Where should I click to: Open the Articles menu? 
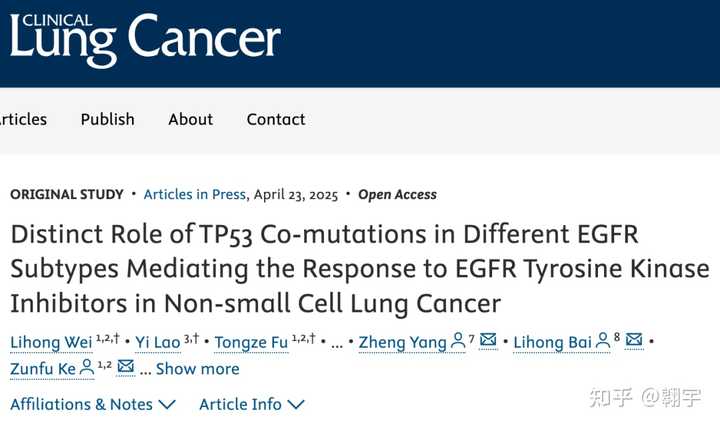(x=23, y=119)
